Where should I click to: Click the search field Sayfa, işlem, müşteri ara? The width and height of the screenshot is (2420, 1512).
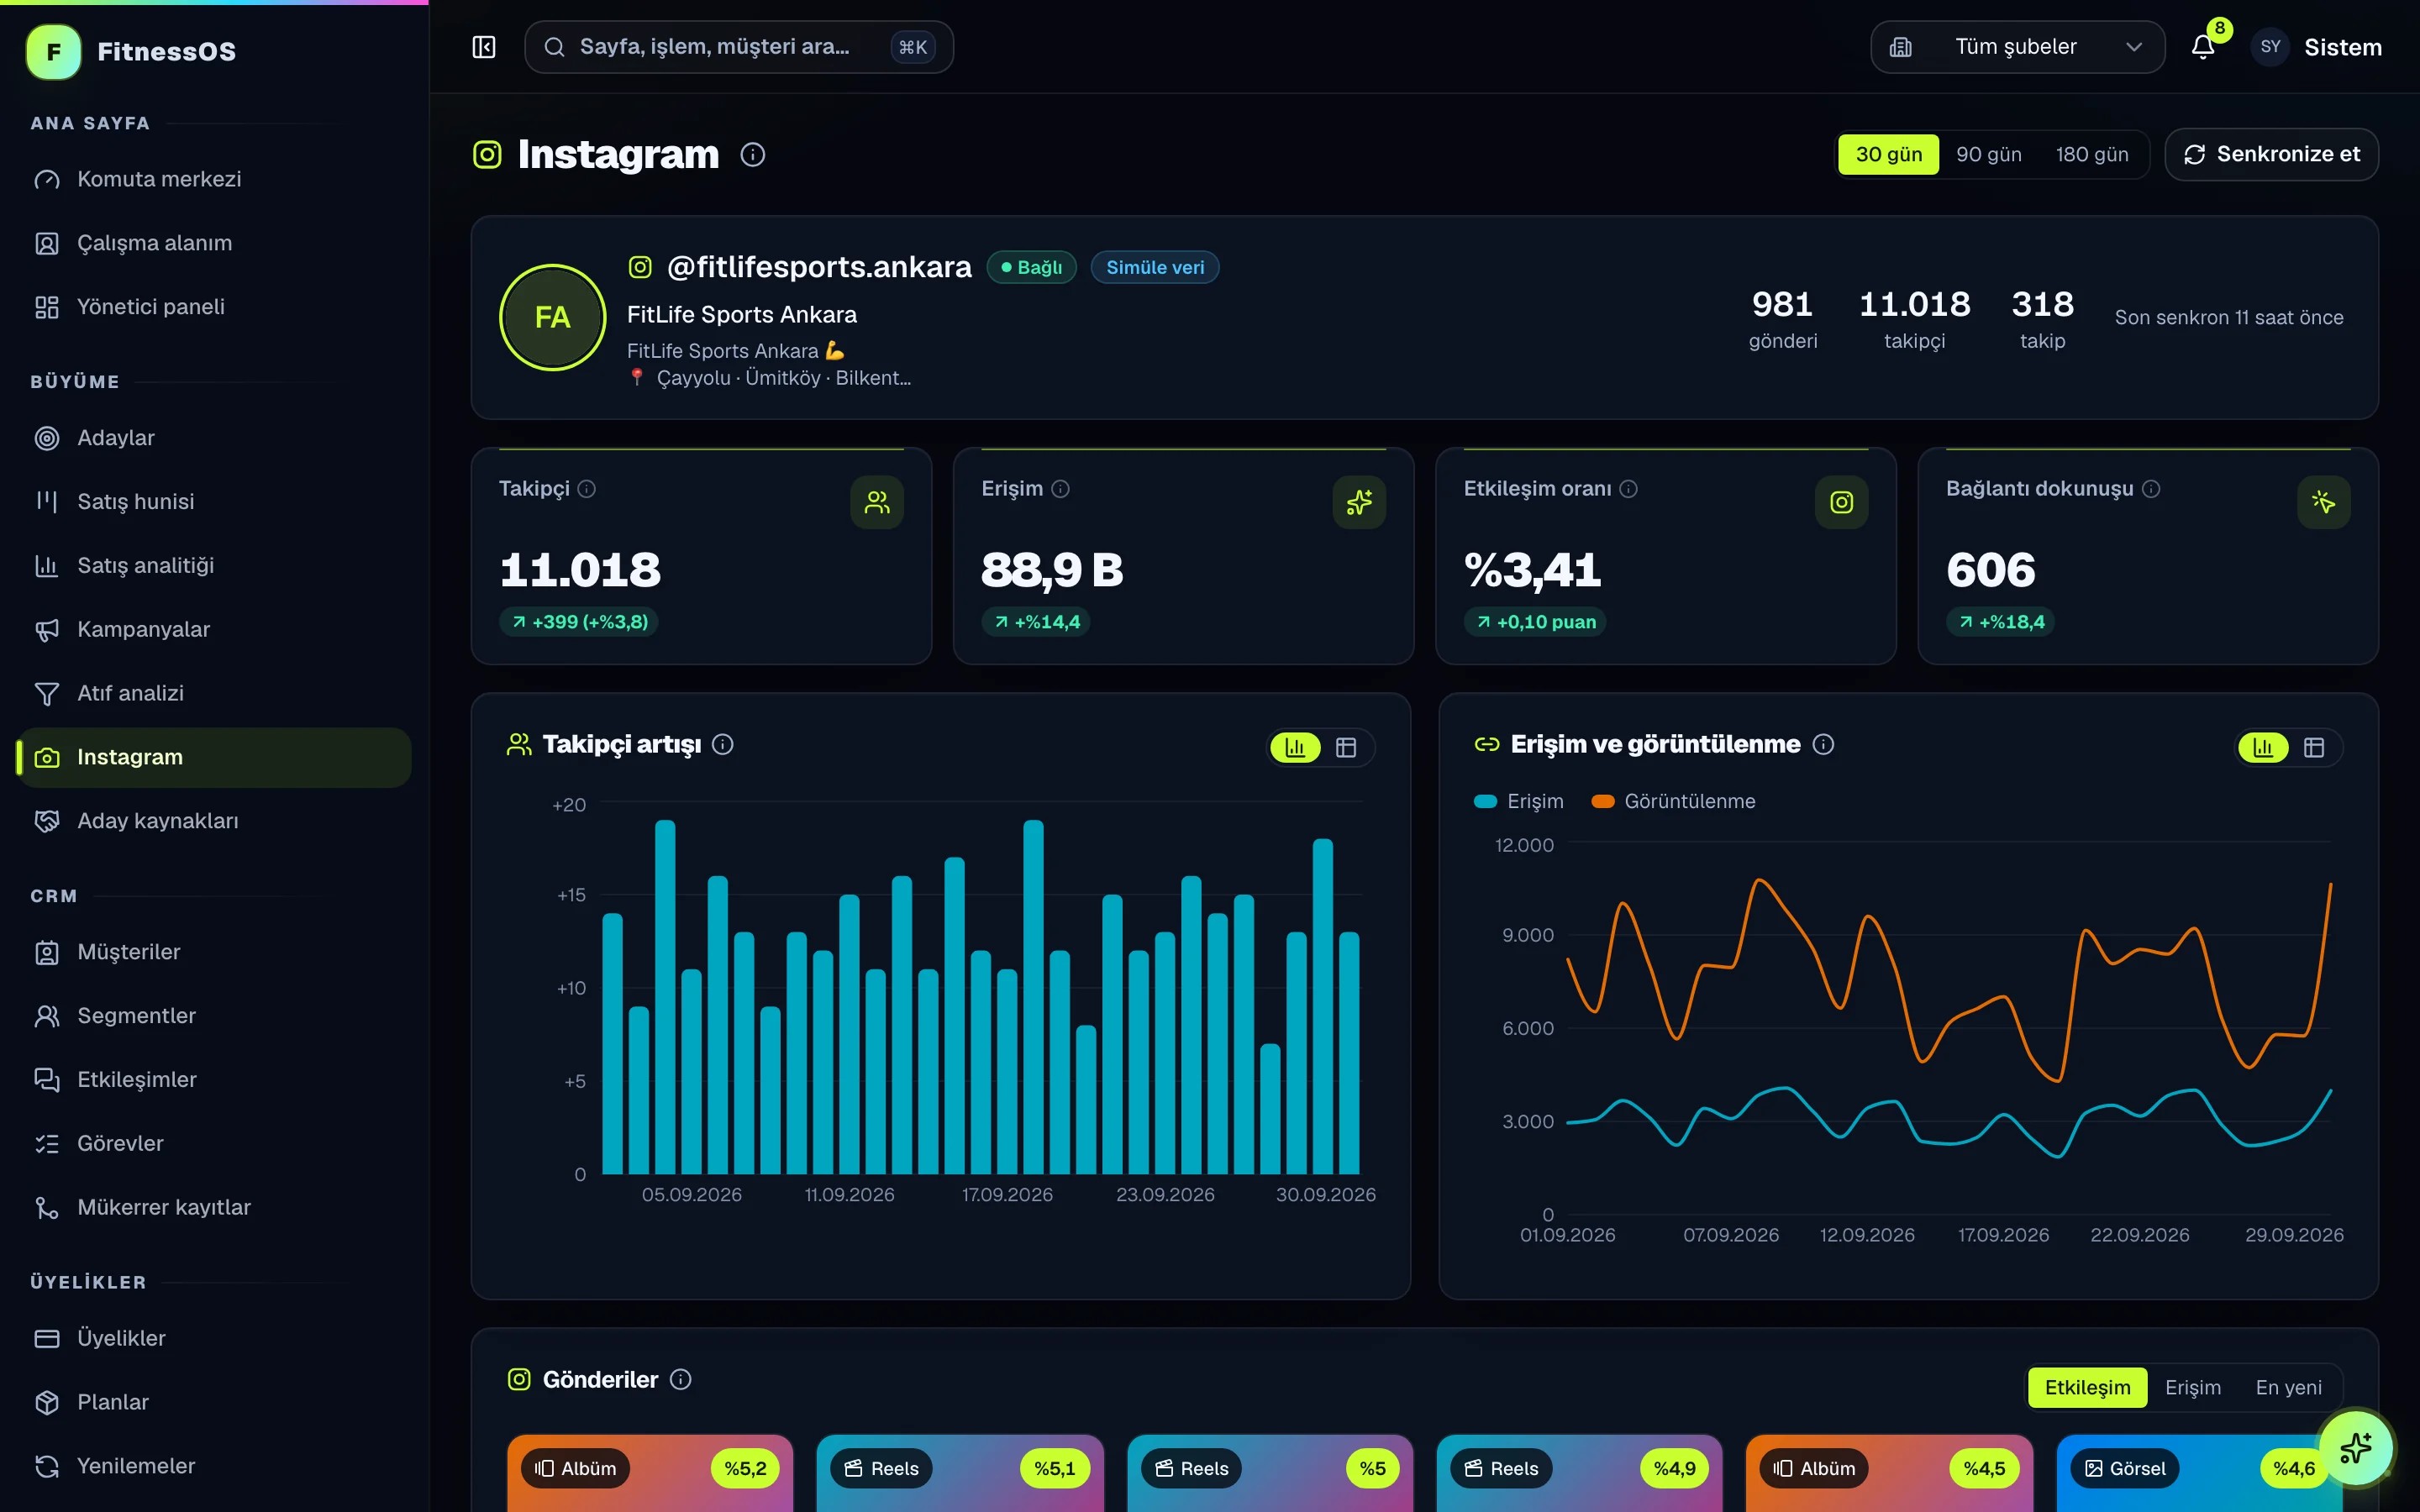(x=738, y=47)
